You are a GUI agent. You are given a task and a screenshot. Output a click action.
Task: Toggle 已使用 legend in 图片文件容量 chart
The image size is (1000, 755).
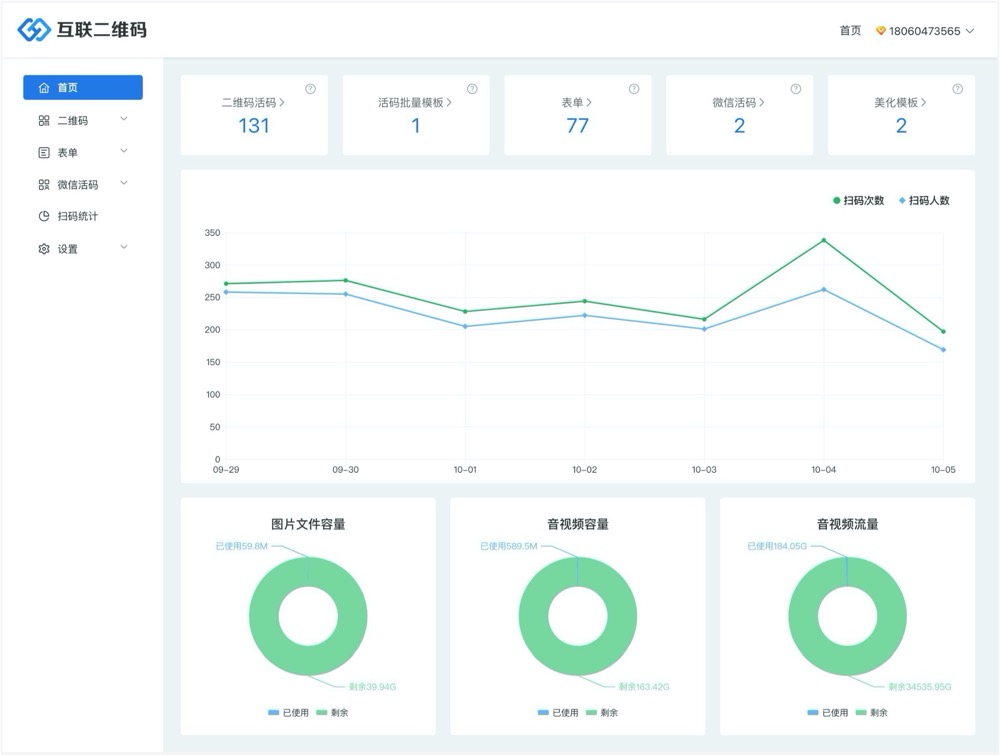tap(288, 713)
